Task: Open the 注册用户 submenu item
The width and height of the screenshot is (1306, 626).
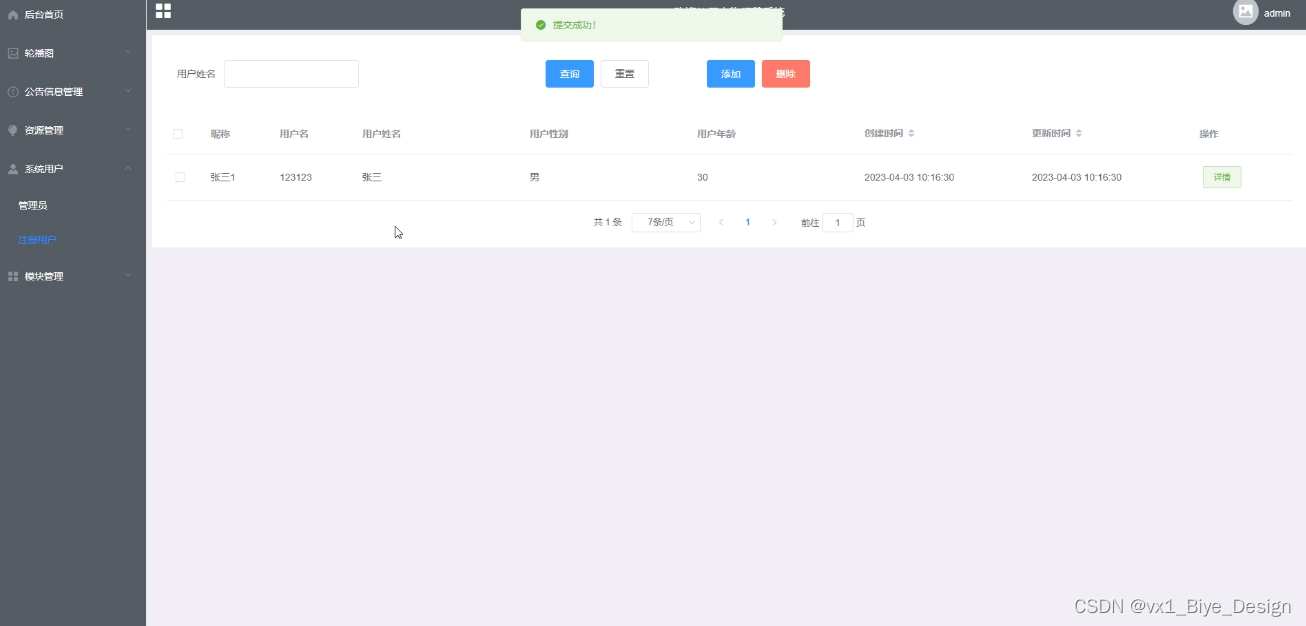Action: point(73,240)
